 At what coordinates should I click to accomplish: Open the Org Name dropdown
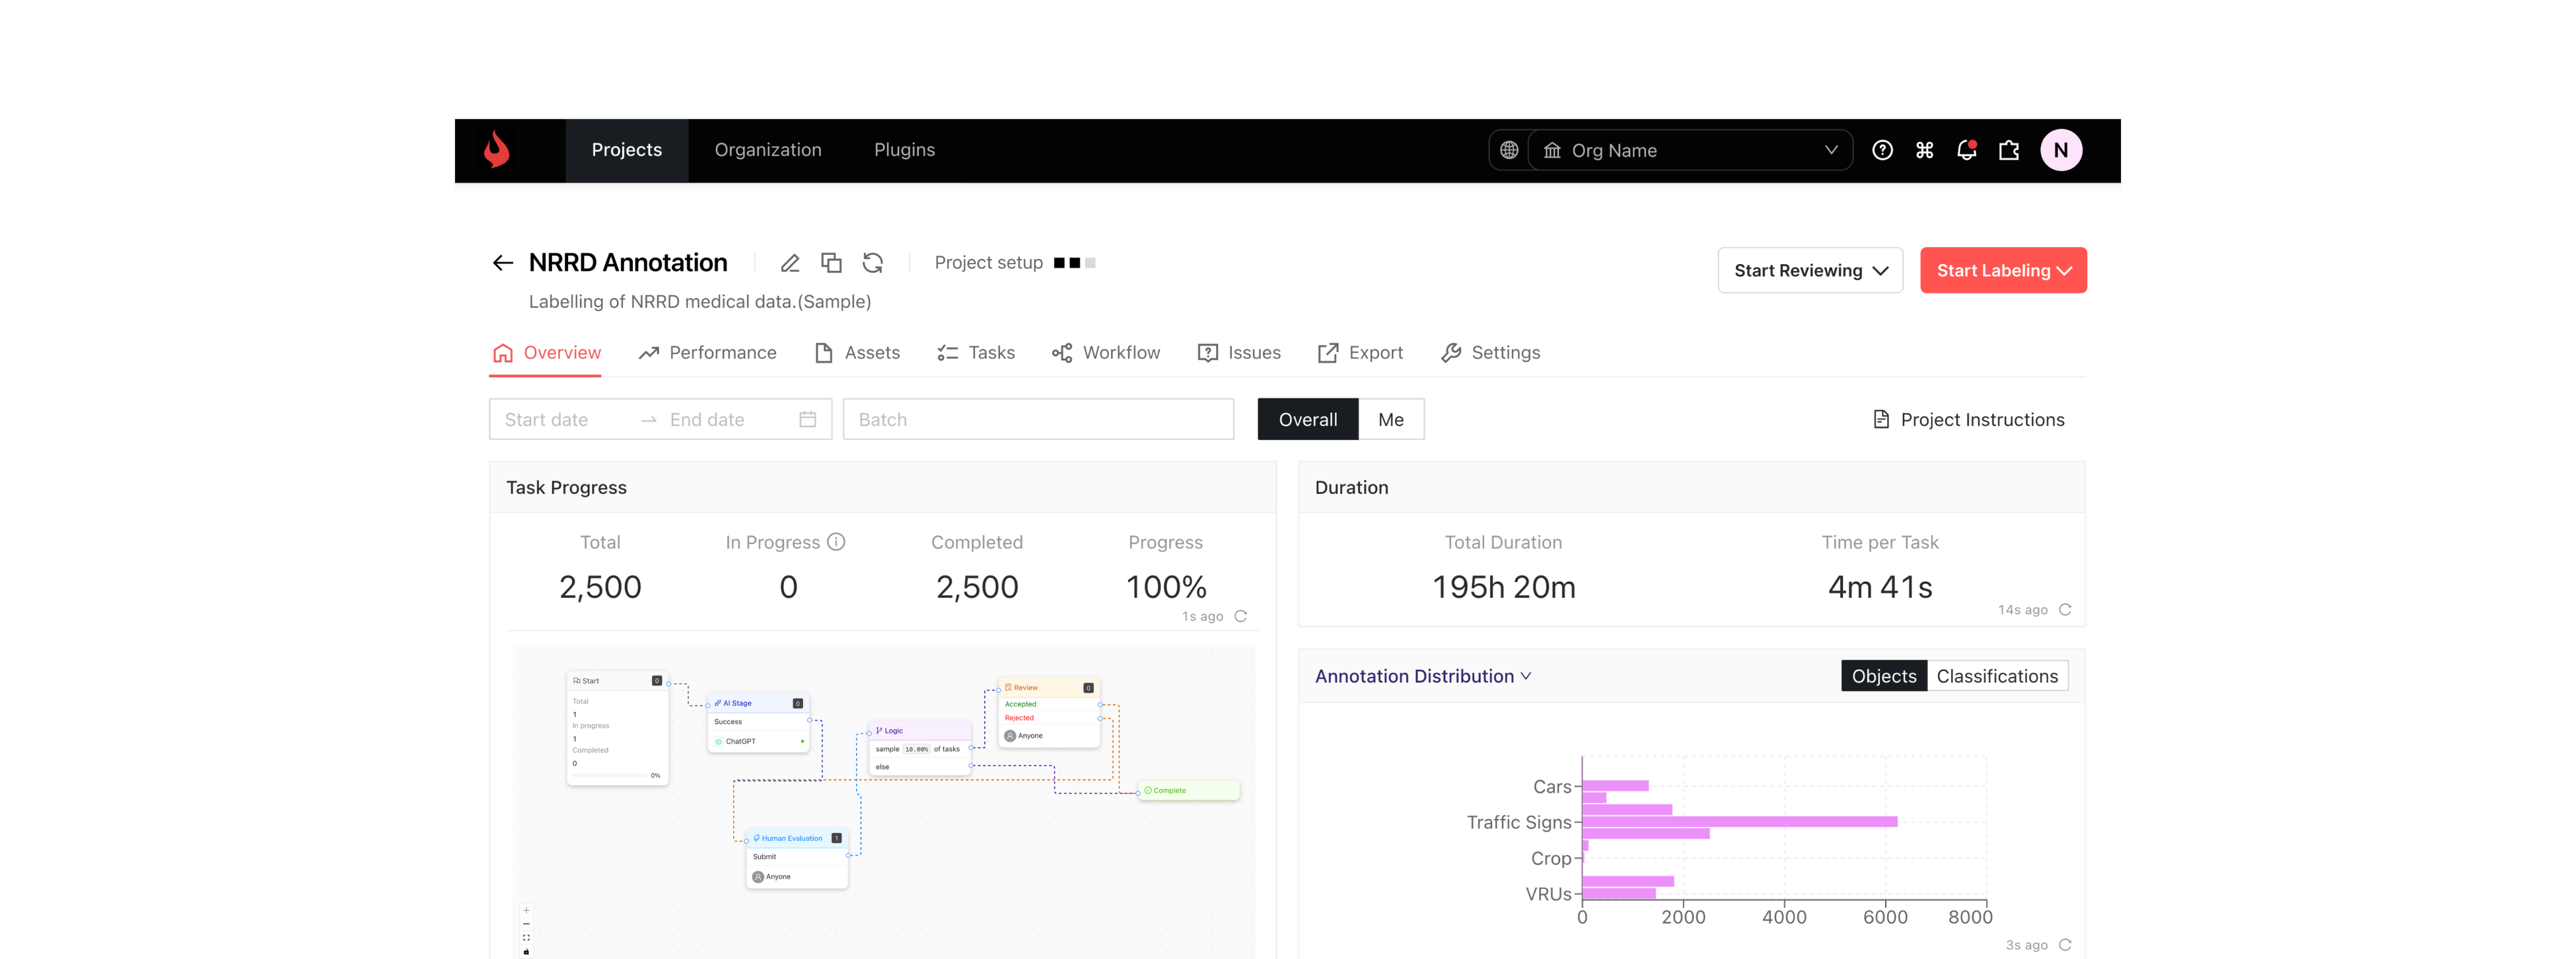[1690, 150]
